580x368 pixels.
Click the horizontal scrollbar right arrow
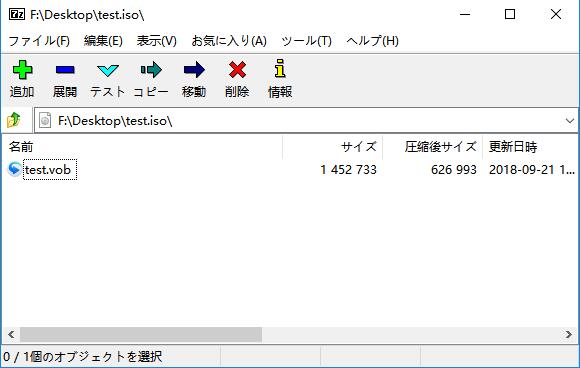[x=569, y=335]
